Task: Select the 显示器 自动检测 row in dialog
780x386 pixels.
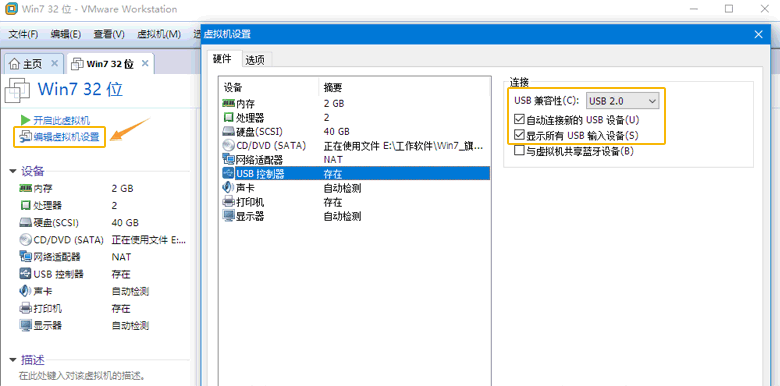Action: (356, 216)
